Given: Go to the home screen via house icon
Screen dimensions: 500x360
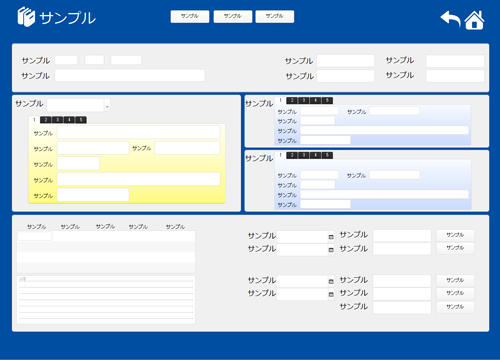Looking at the screenshot, I should [474, 20].
